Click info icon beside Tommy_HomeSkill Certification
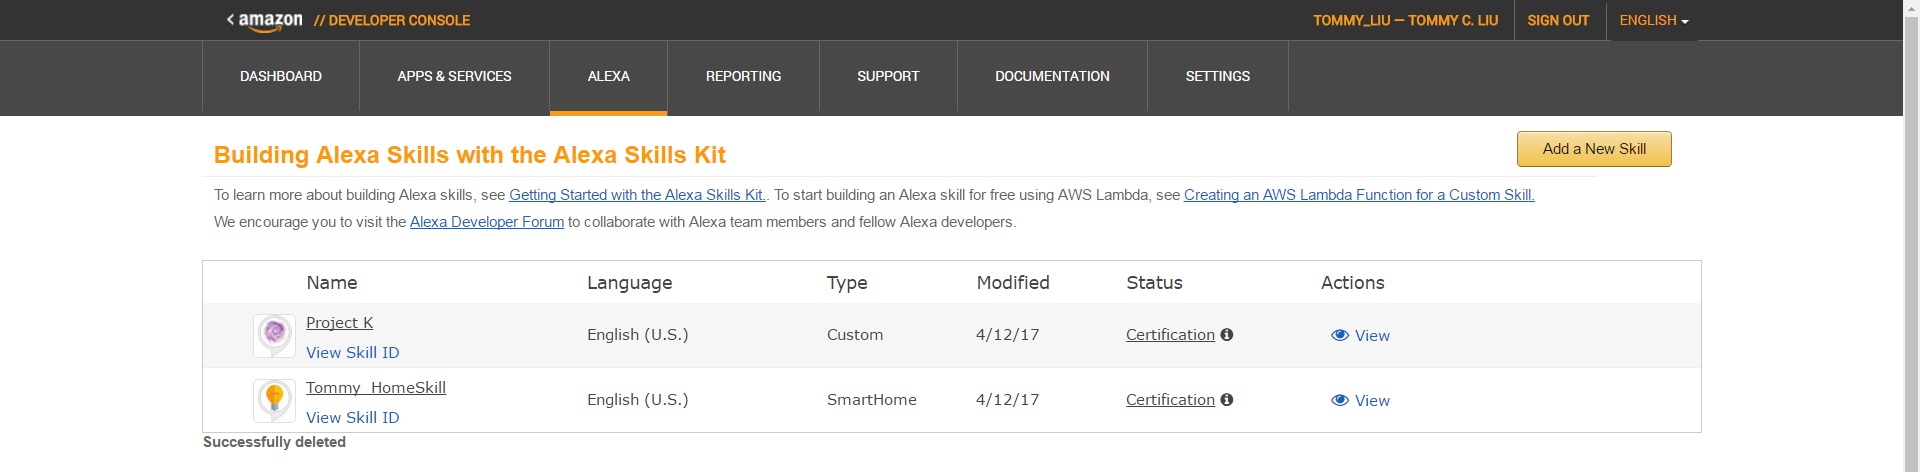 (x=1227, y=400)
